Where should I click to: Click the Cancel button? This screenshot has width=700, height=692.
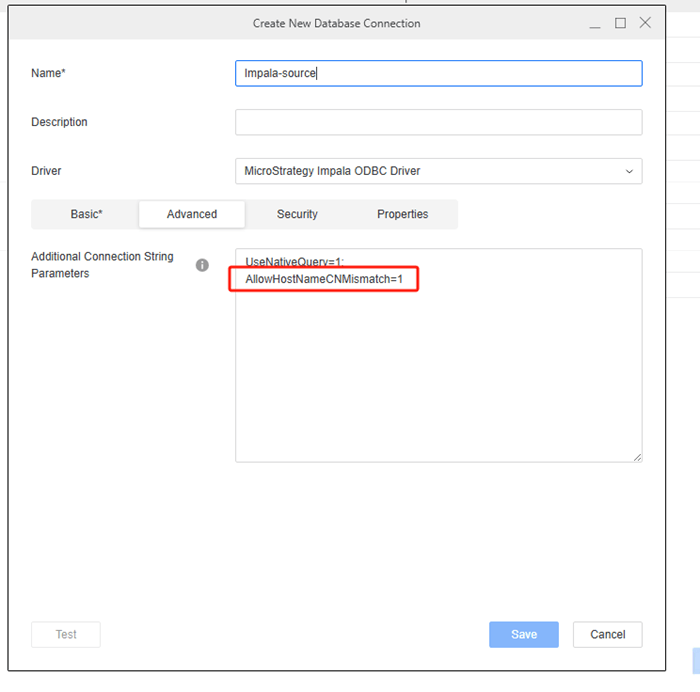point(607,634)
